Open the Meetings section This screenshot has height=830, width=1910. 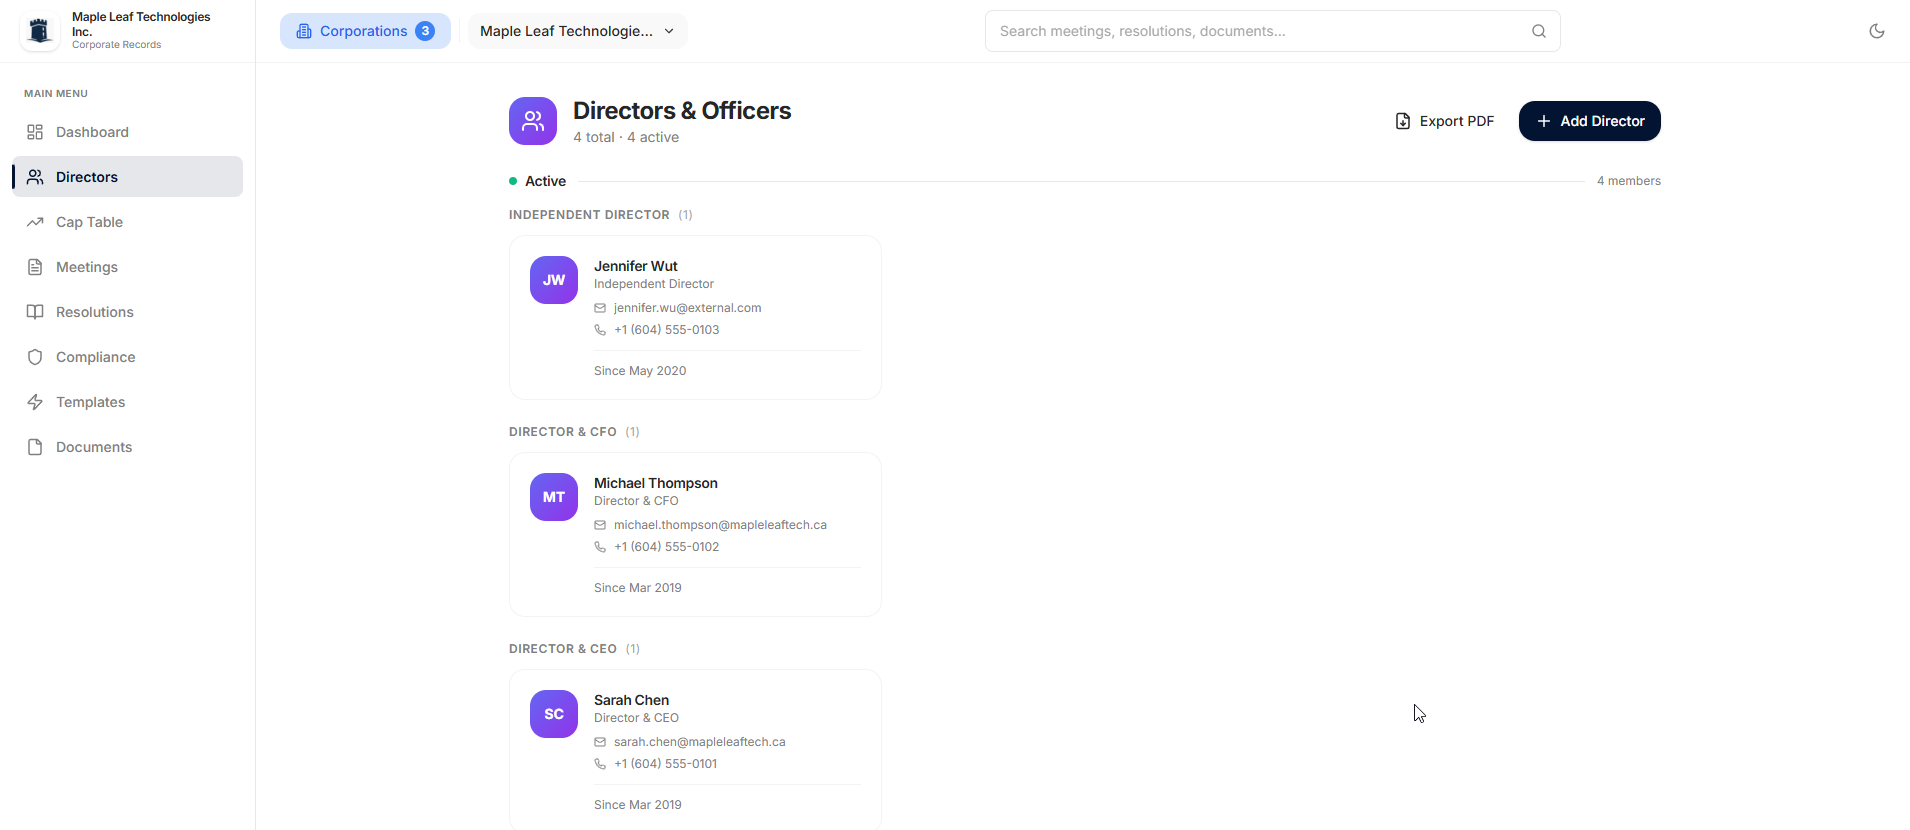(127, 267)
